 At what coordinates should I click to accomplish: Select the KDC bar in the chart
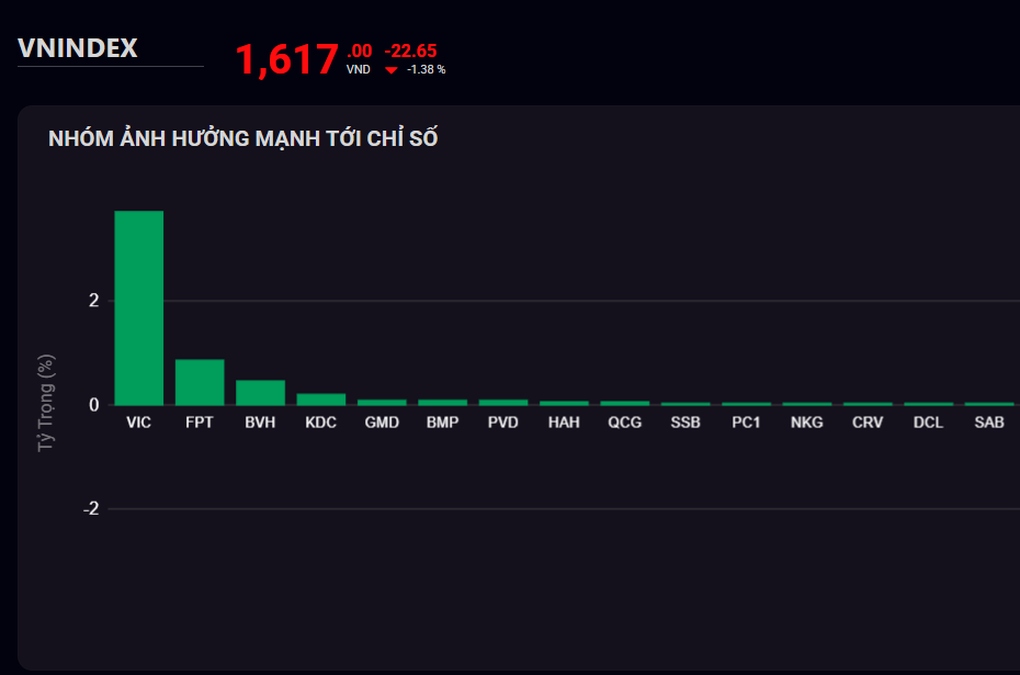pyautogui.click(x=321, y=399)
